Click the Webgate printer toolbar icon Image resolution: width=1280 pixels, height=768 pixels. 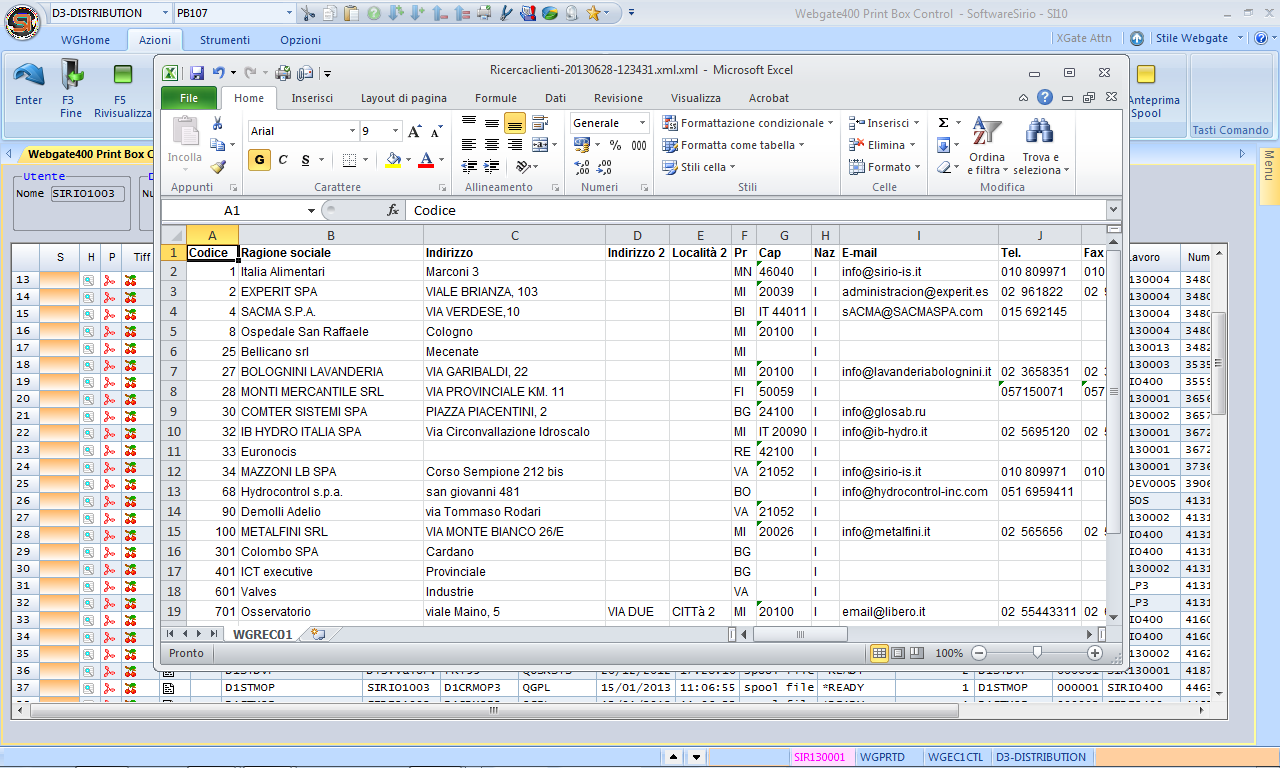484,13
